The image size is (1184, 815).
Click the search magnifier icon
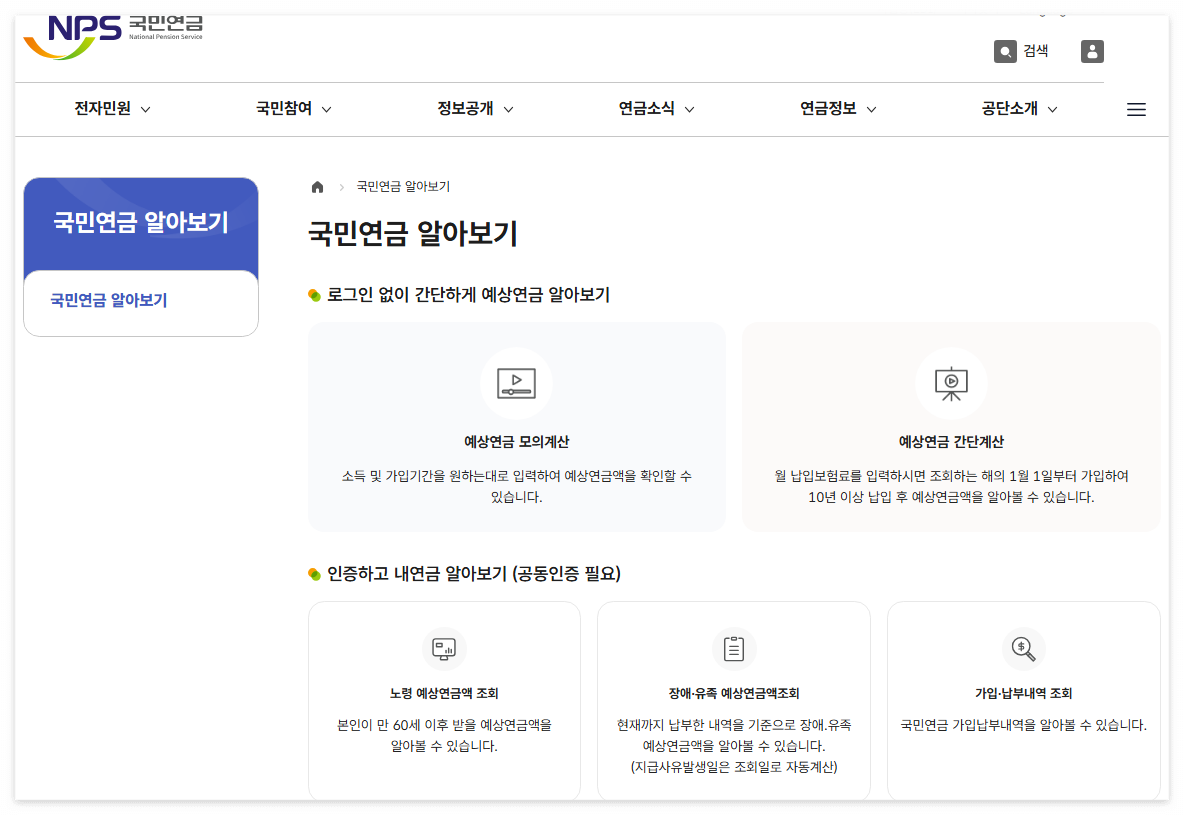pyautogui.click(x=1005, y=51)
